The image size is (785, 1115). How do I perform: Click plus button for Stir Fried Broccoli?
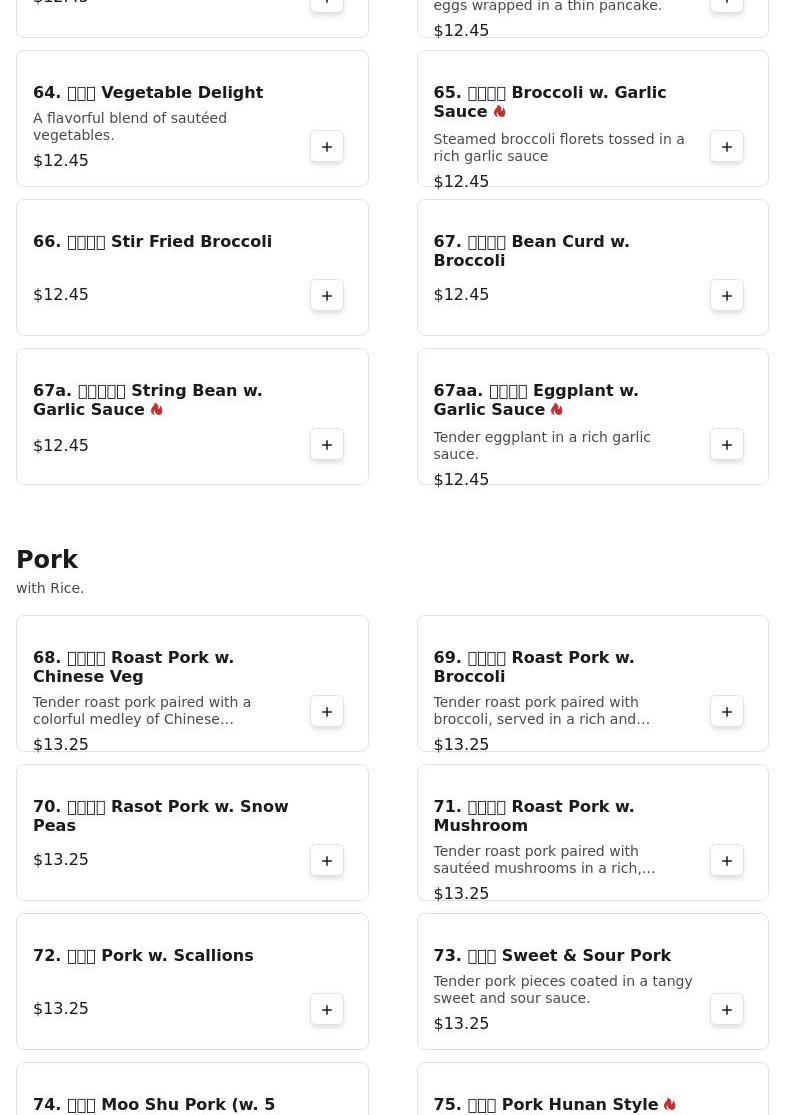[x=327, y=296]
